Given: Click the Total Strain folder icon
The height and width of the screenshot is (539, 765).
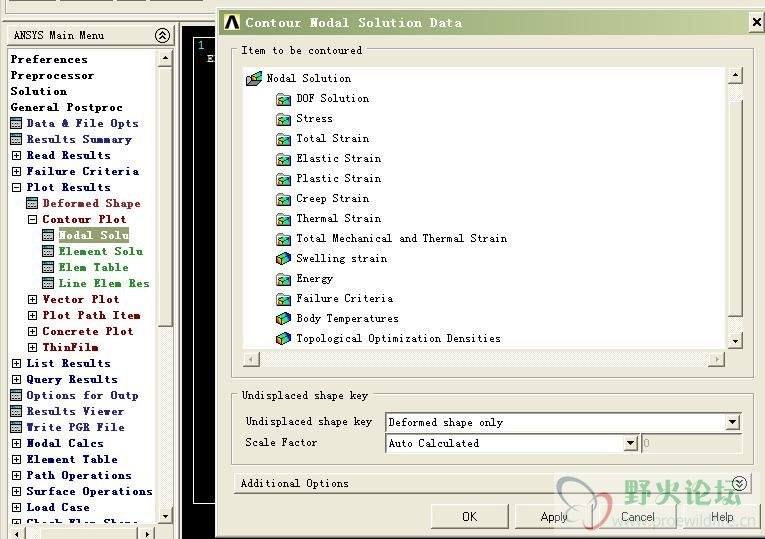Looking at the screenshot, I should pyautogui.click(x=283, y=140).
